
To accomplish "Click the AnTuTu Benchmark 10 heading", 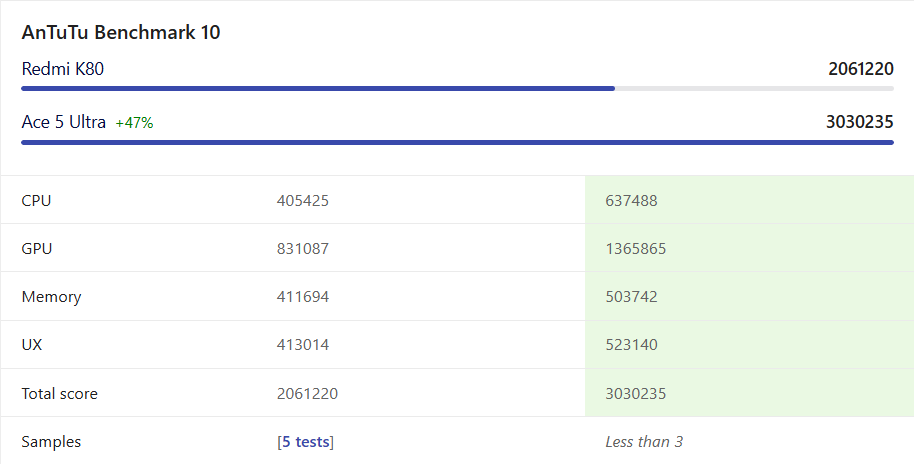I will [x=121, y=32].
